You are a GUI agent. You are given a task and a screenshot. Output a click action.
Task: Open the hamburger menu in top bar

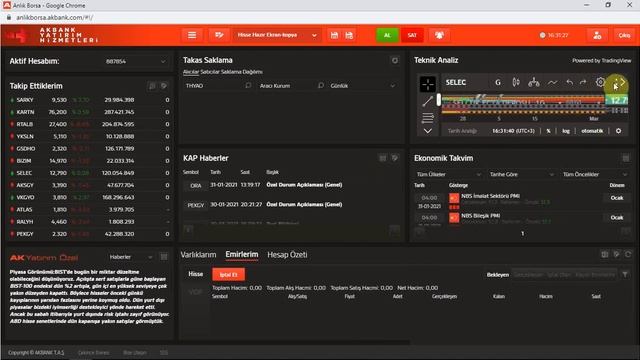[x=192, y=35]
